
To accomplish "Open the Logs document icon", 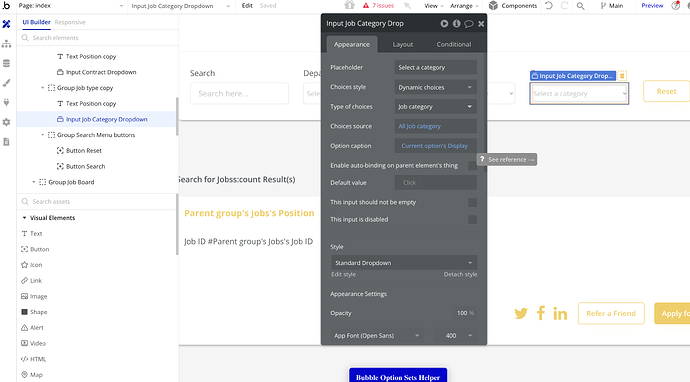I will (x=6, y=142).
